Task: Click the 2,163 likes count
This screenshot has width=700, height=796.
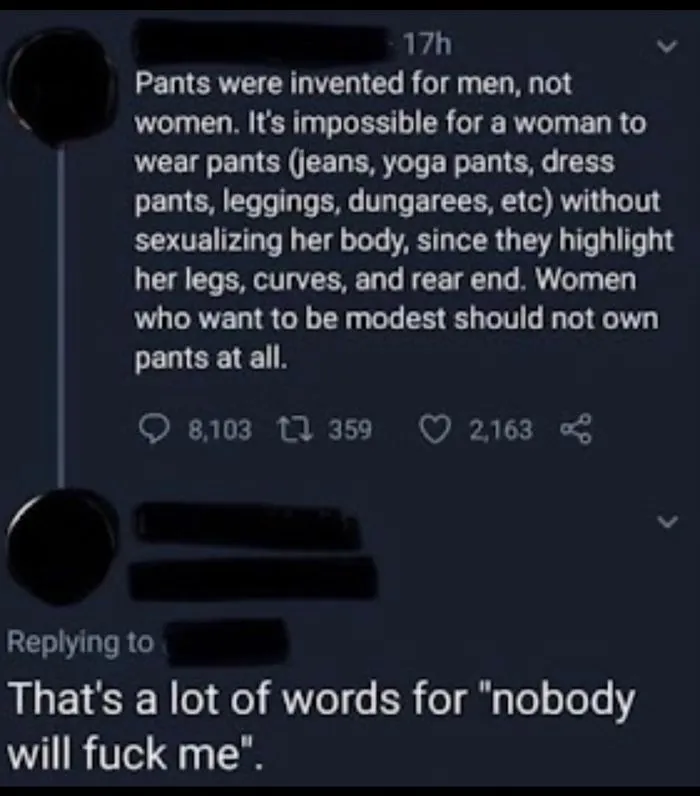Action: (x=501, y=430)
